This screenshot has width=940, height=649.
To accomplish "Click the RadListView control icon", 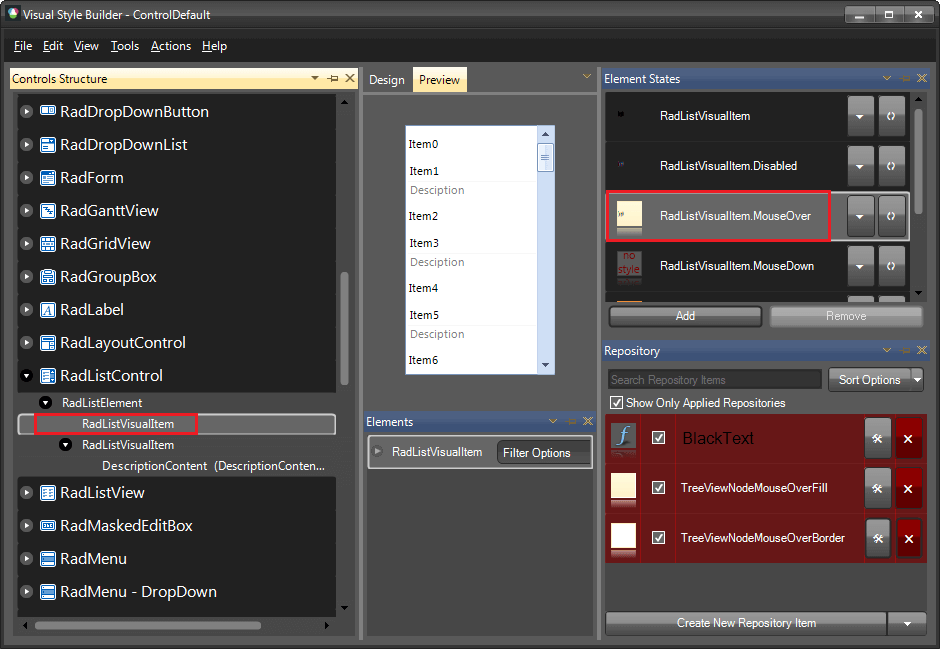I will click(47, 493).
